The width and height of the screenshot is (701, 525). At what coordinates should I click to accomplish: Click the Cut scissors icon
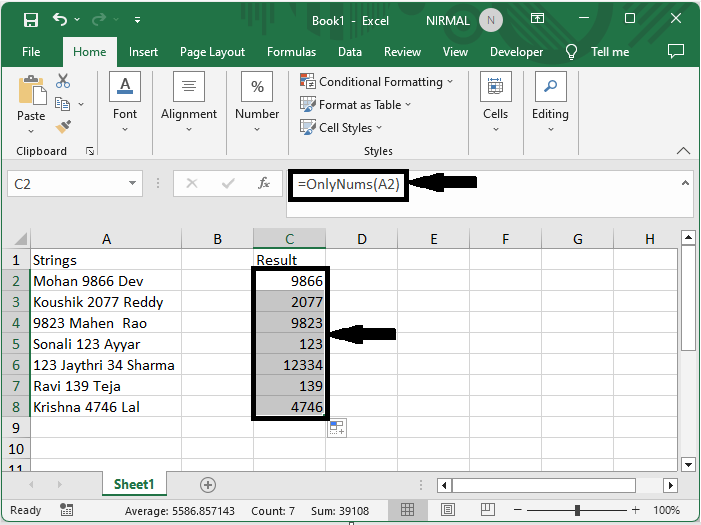[x=63, y=81]
